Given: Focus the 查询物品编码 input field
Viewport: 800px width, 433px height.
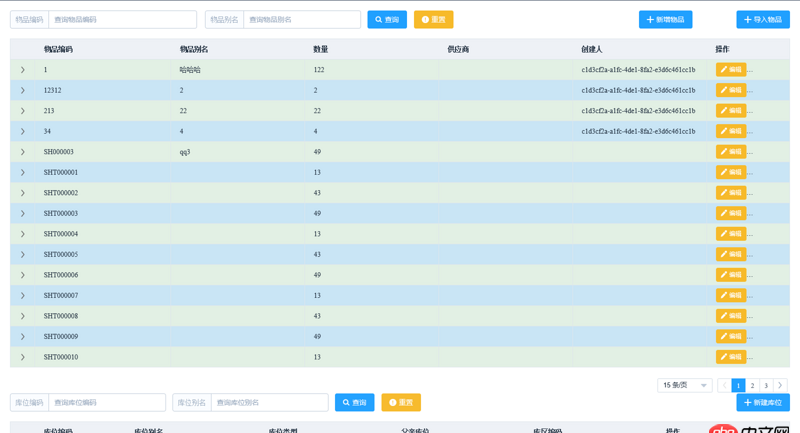Looking at the screenshot, I should (x=122, y=19).
